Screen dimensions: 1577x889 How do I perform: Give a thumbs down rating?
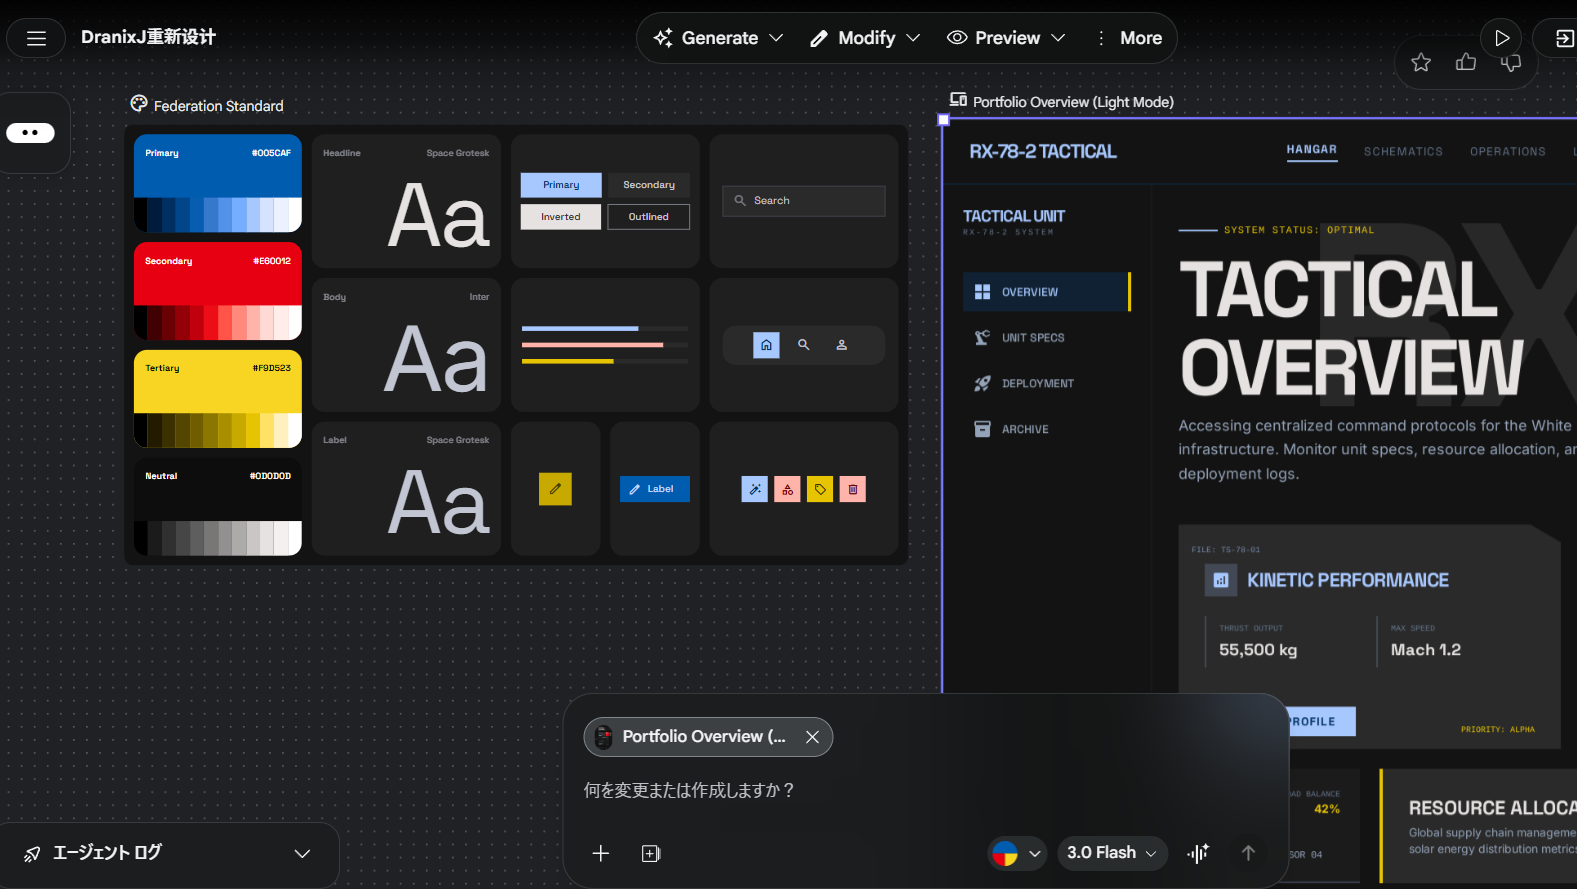(1511, 63)
